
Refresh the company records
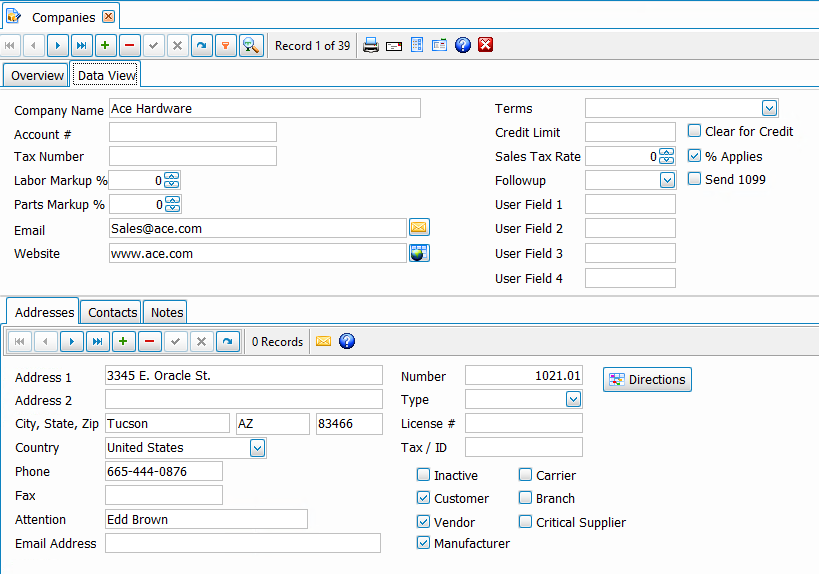click(202, 45)
